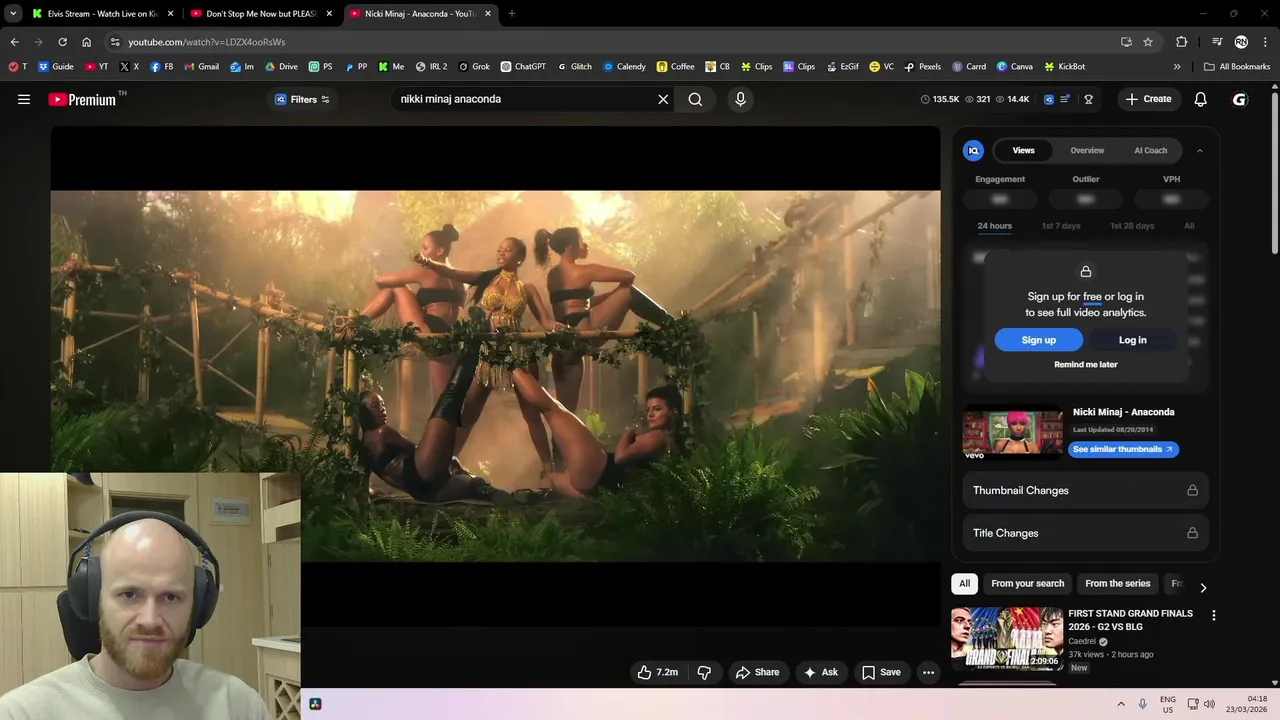Select the 1st 7 days range
This screenshot has height=720, width=1280.
point(1061,226)
